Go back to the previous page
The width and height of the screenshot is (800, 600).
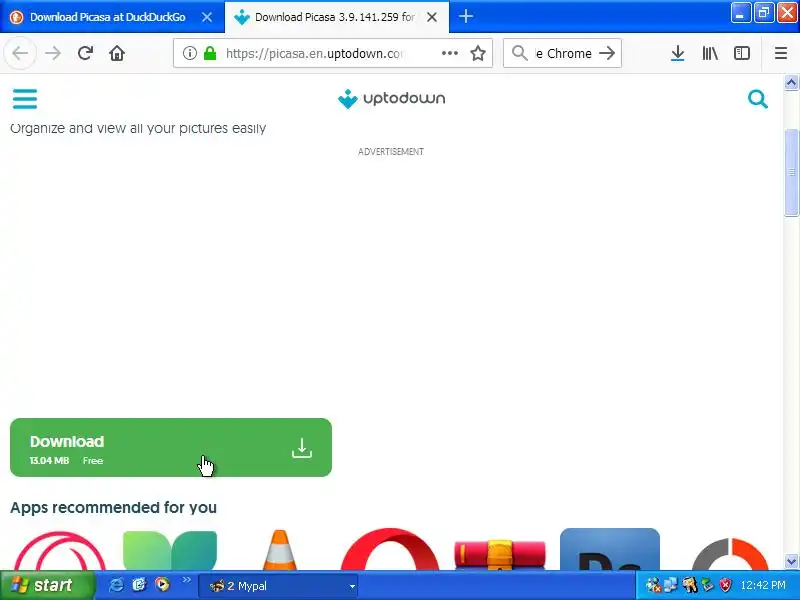coord(20,53)
